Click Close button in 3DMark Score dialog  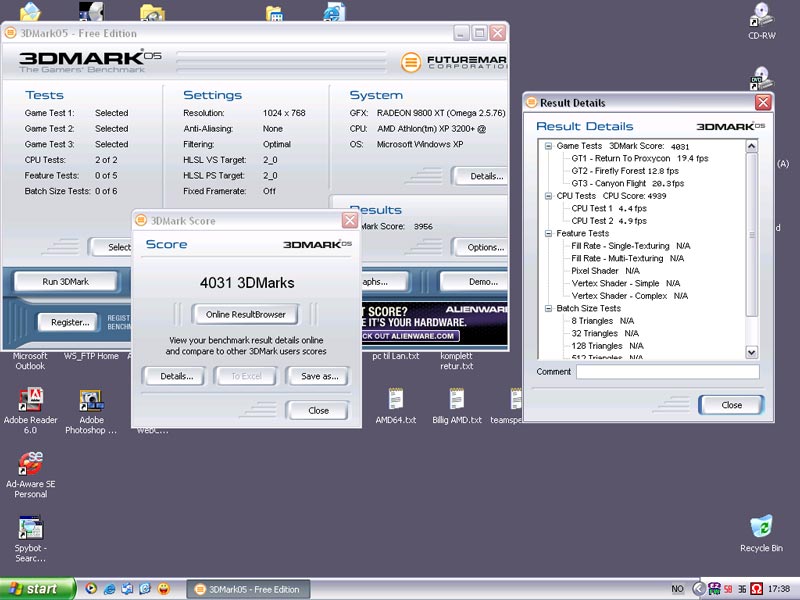click(318, 411)
